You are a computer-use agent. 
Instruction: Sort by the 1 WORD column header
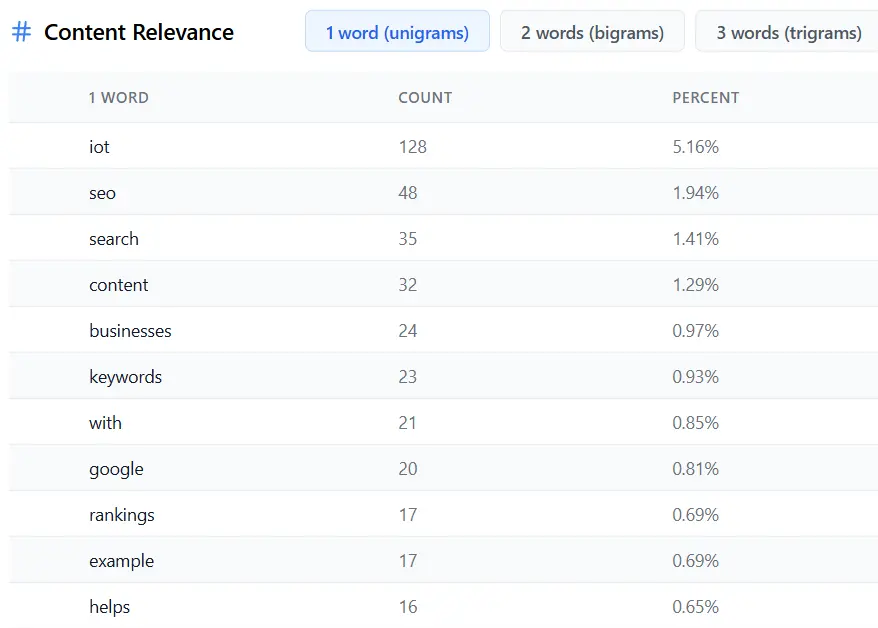tap(119, 97)
